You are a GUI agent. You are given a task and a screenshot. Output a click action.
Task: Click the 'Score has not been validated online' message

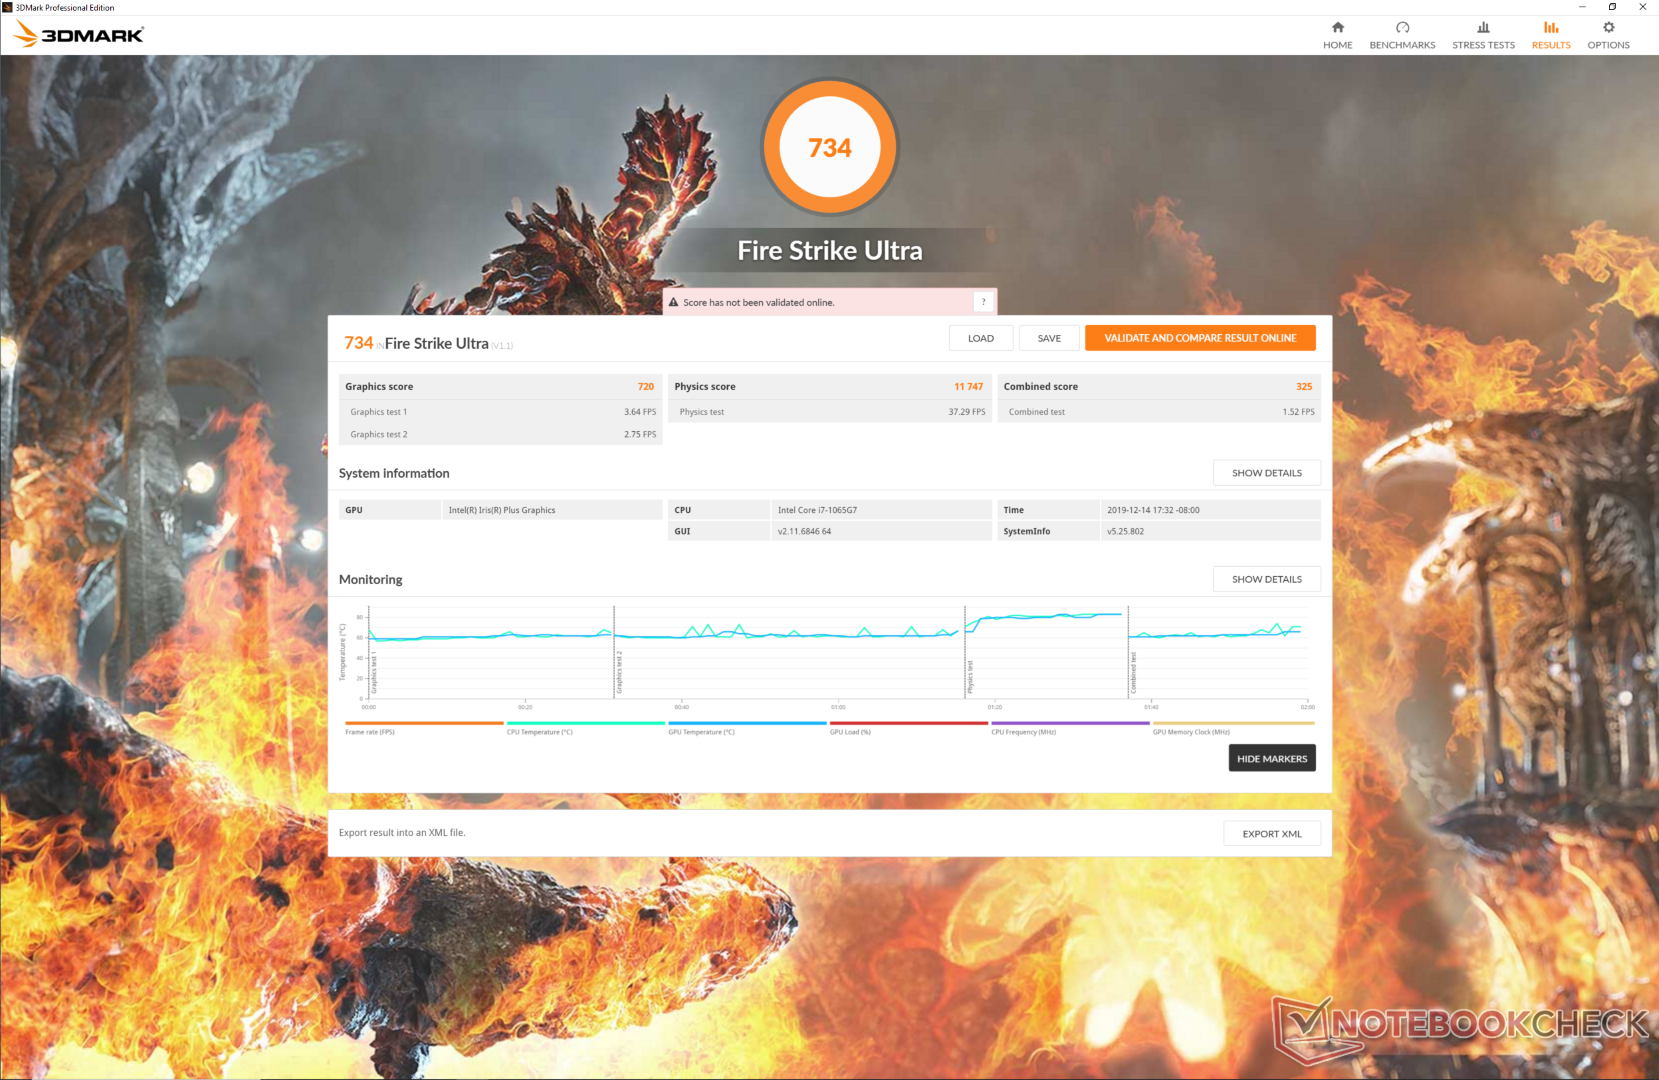[759, 302]
